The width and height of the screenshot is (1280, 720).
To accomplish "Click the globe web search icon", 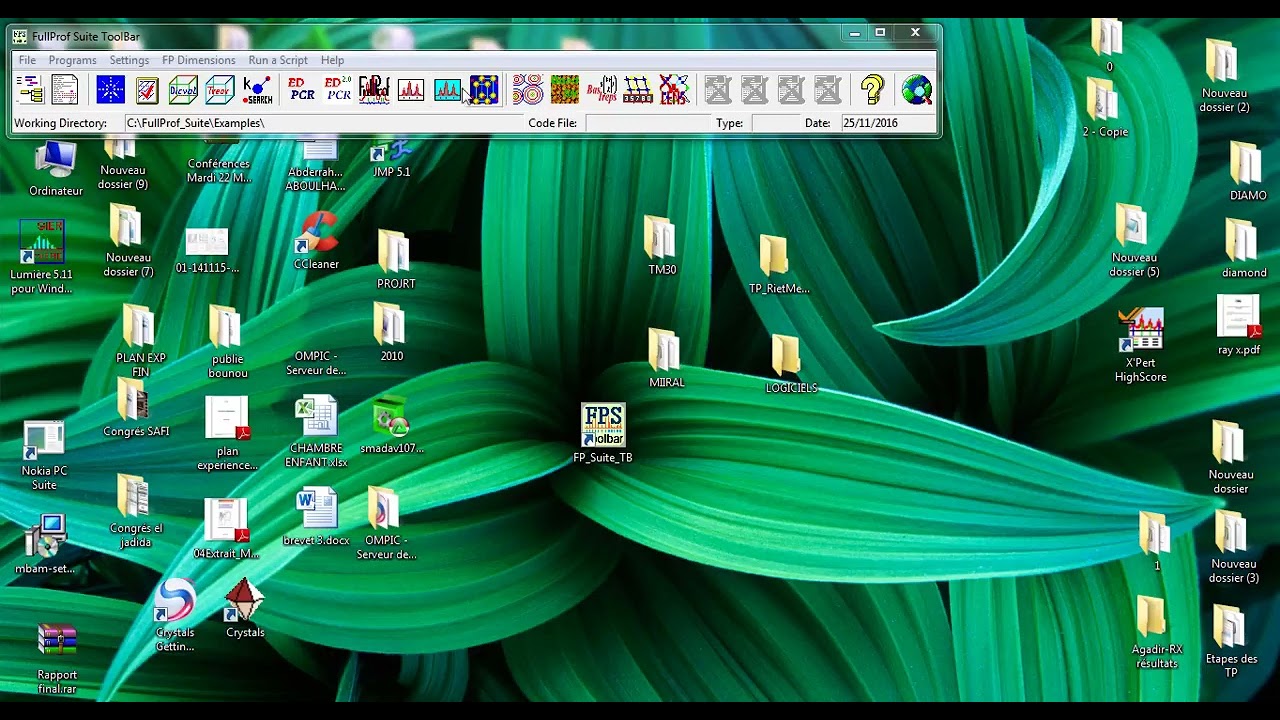I will click(916, 90).
